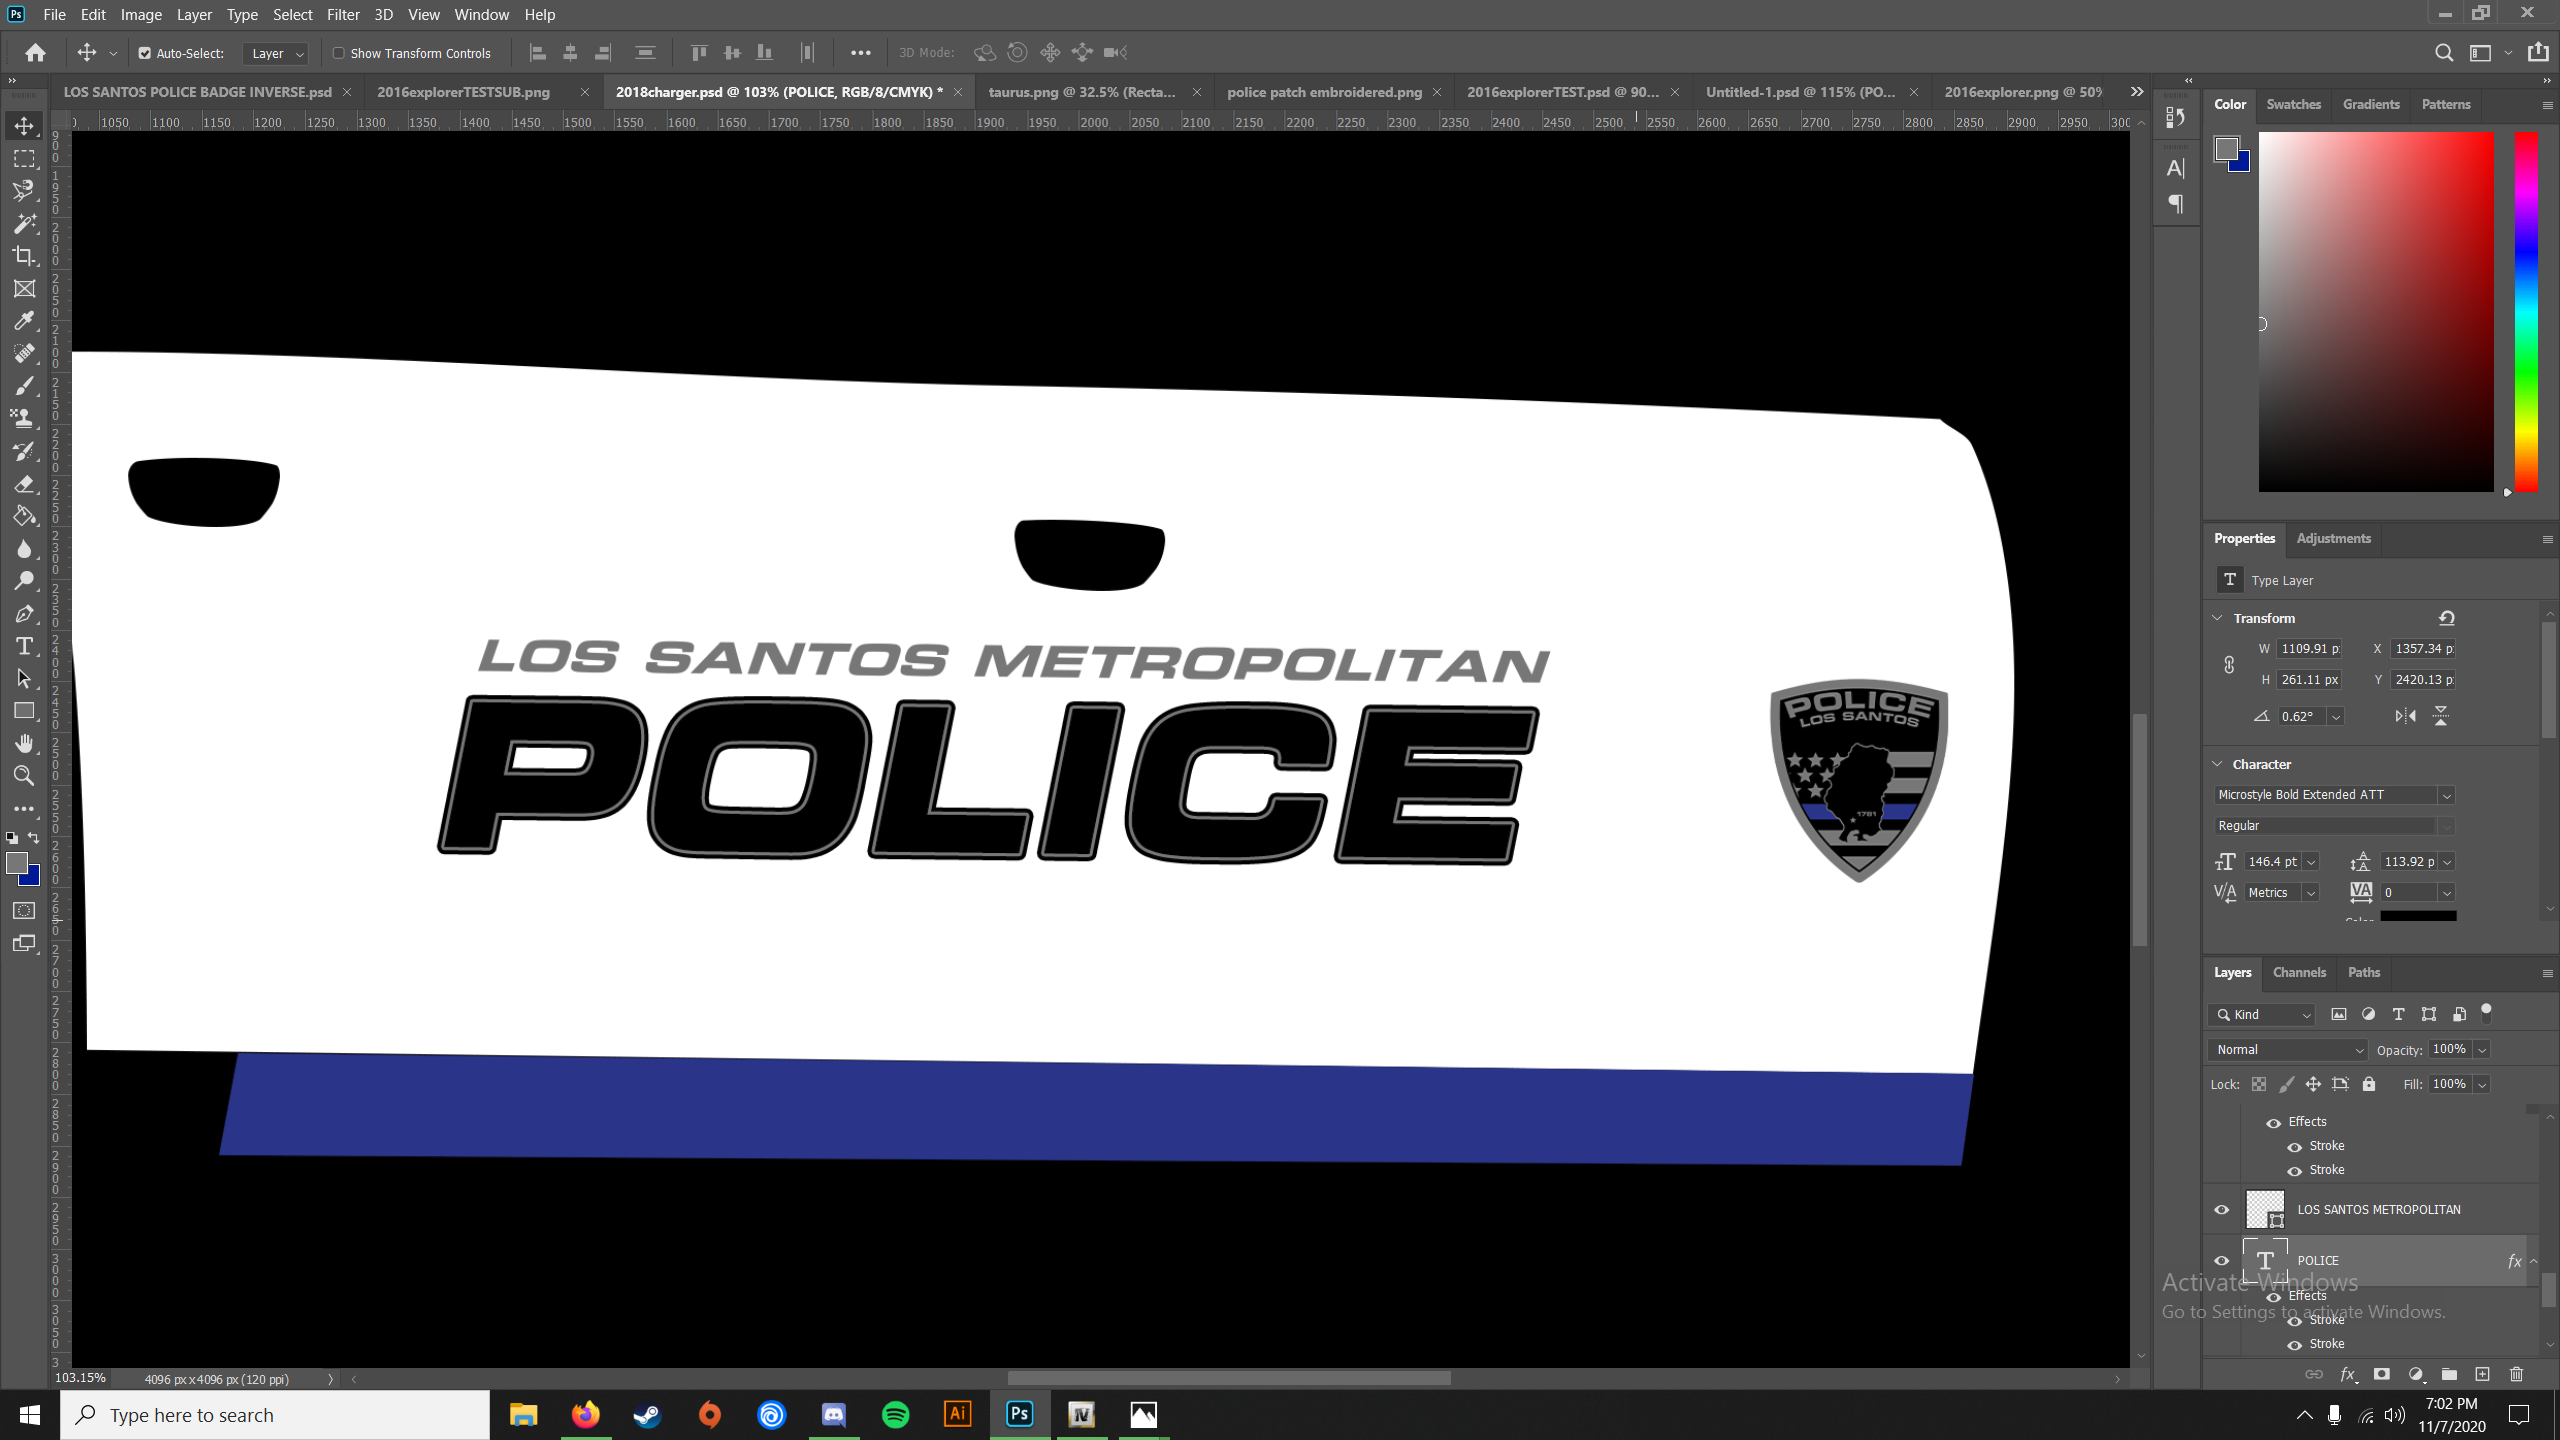This screenshot has height=1440, width=2560.
Task: Switch to the police patch embroidered.png document
Action: (x=1323, y=92)
